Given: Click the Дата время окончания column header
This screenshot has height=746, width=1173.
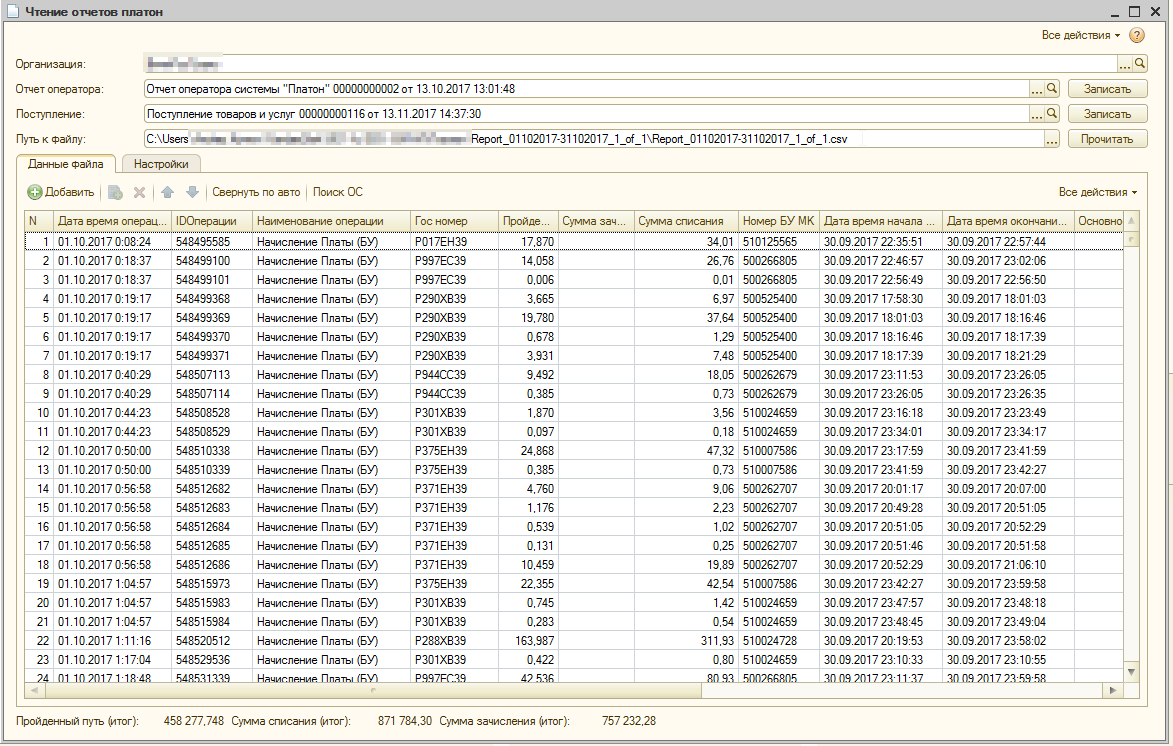Looking at the screenshot, I should click(1008, 221).
